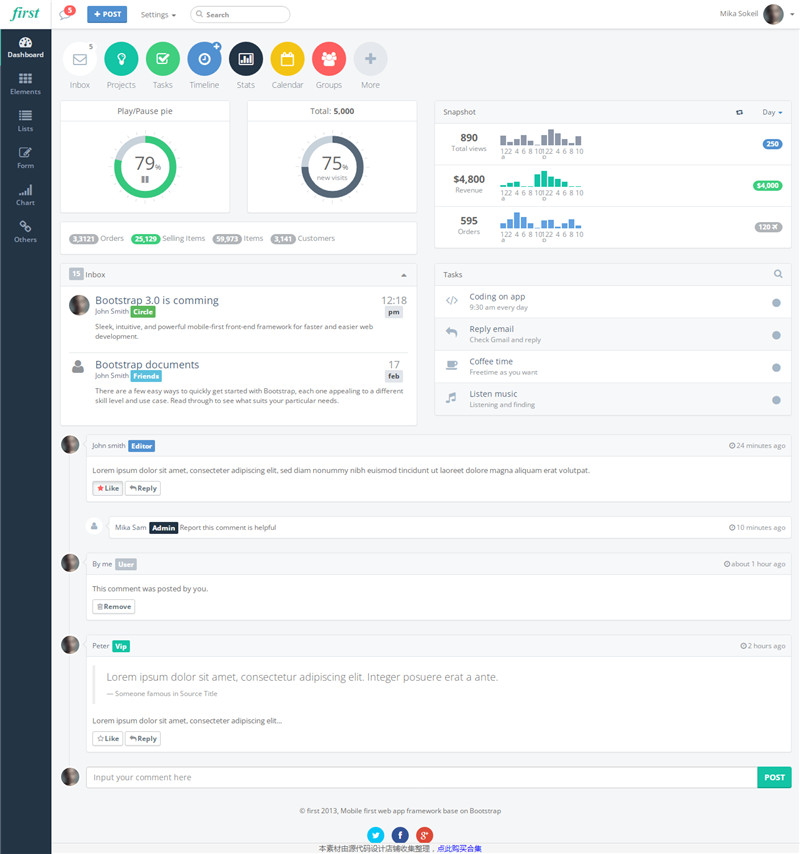
Task: Refresh the Snapshot panel
Action: 739,112
